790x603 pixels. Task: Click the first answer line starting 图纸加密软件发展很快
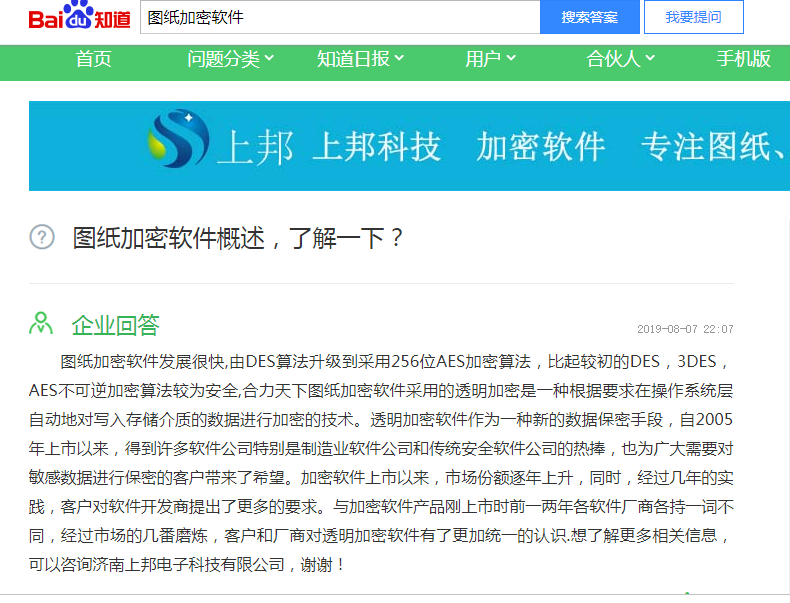pos(395,362)
